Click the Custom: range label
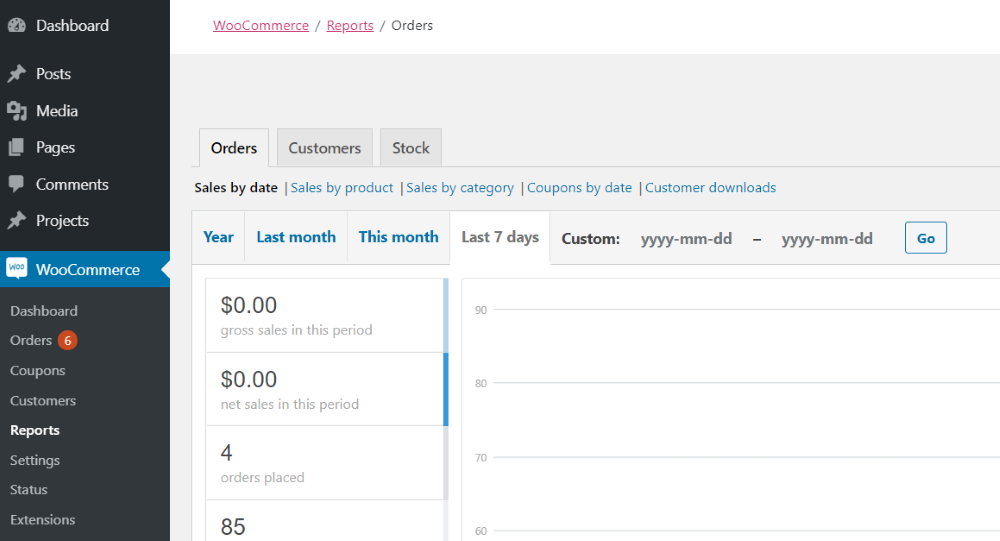Screen dimensions: 1000x541 coord(591,239)
